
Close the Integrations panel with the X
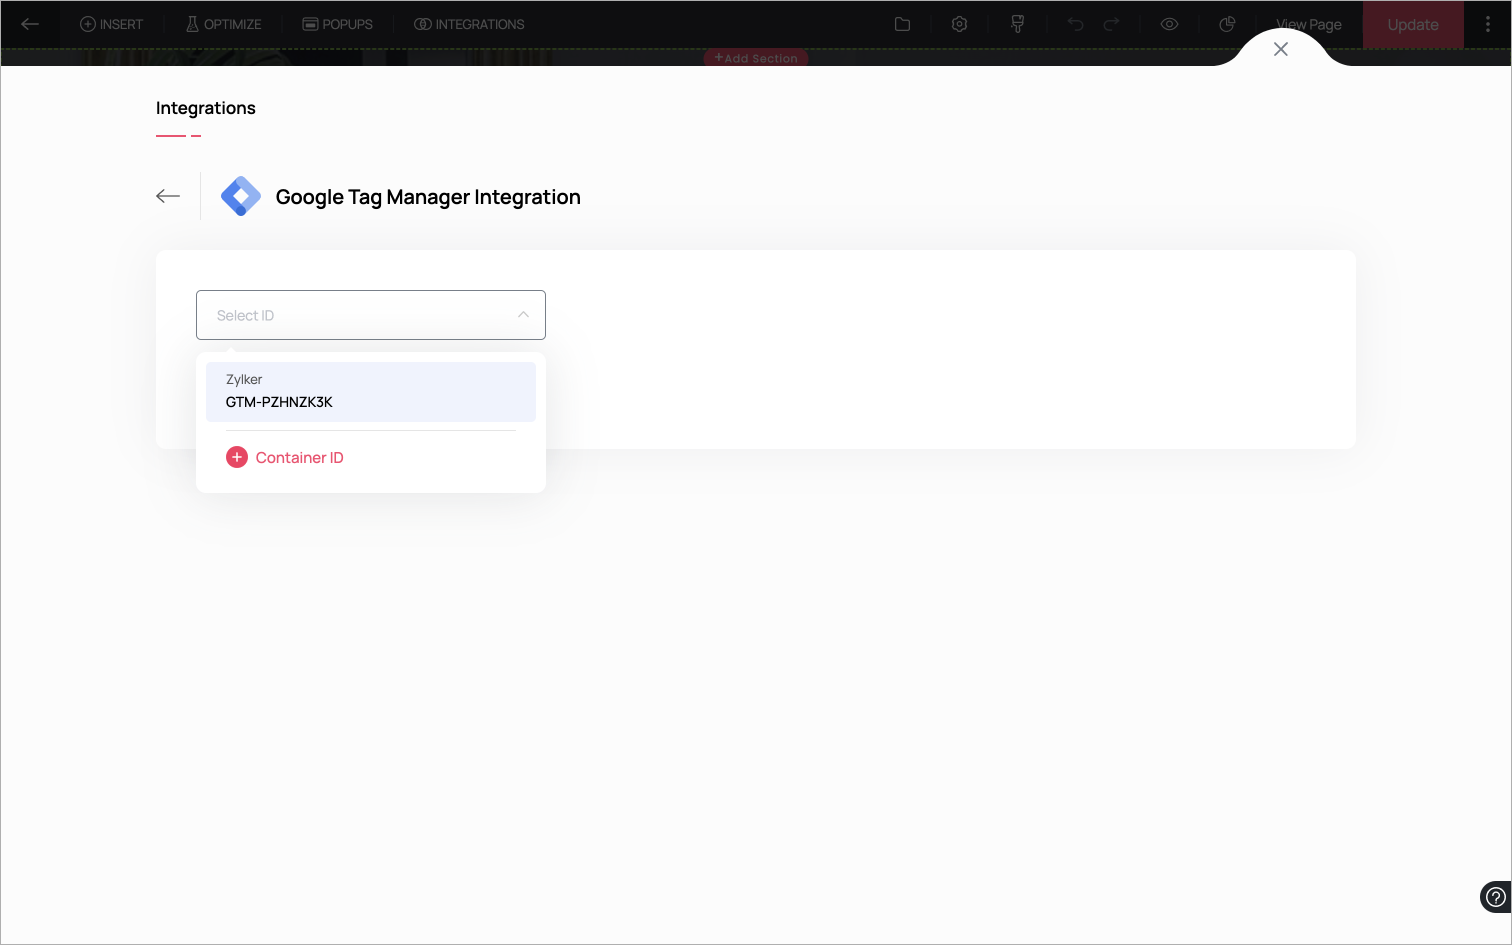click(x=1281, y=49)
